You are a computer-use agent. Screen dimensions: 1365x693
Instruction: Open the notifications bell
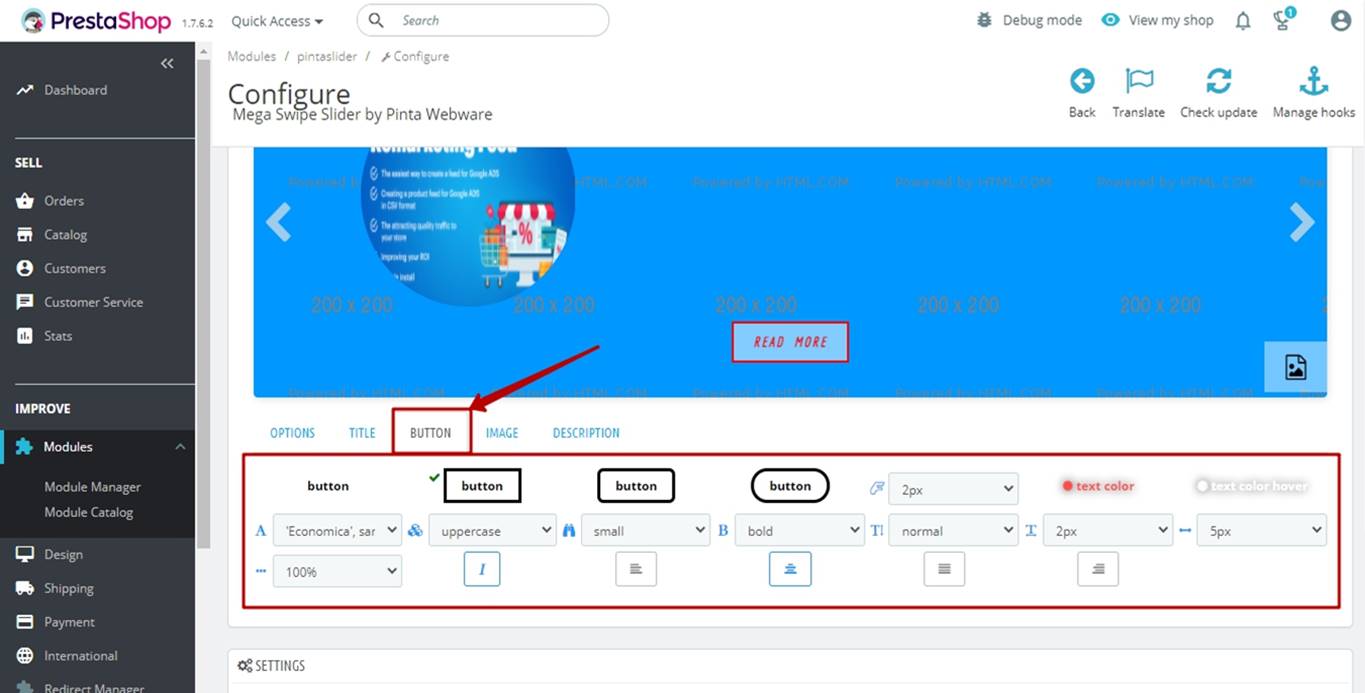click(x=1243, y=21)
